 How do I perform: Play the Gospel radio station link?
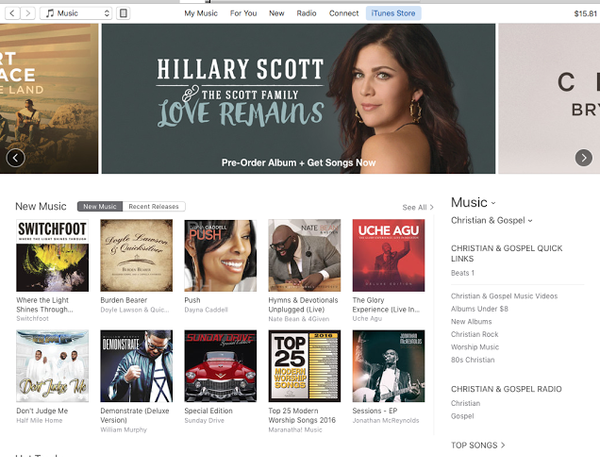[462, 416]
